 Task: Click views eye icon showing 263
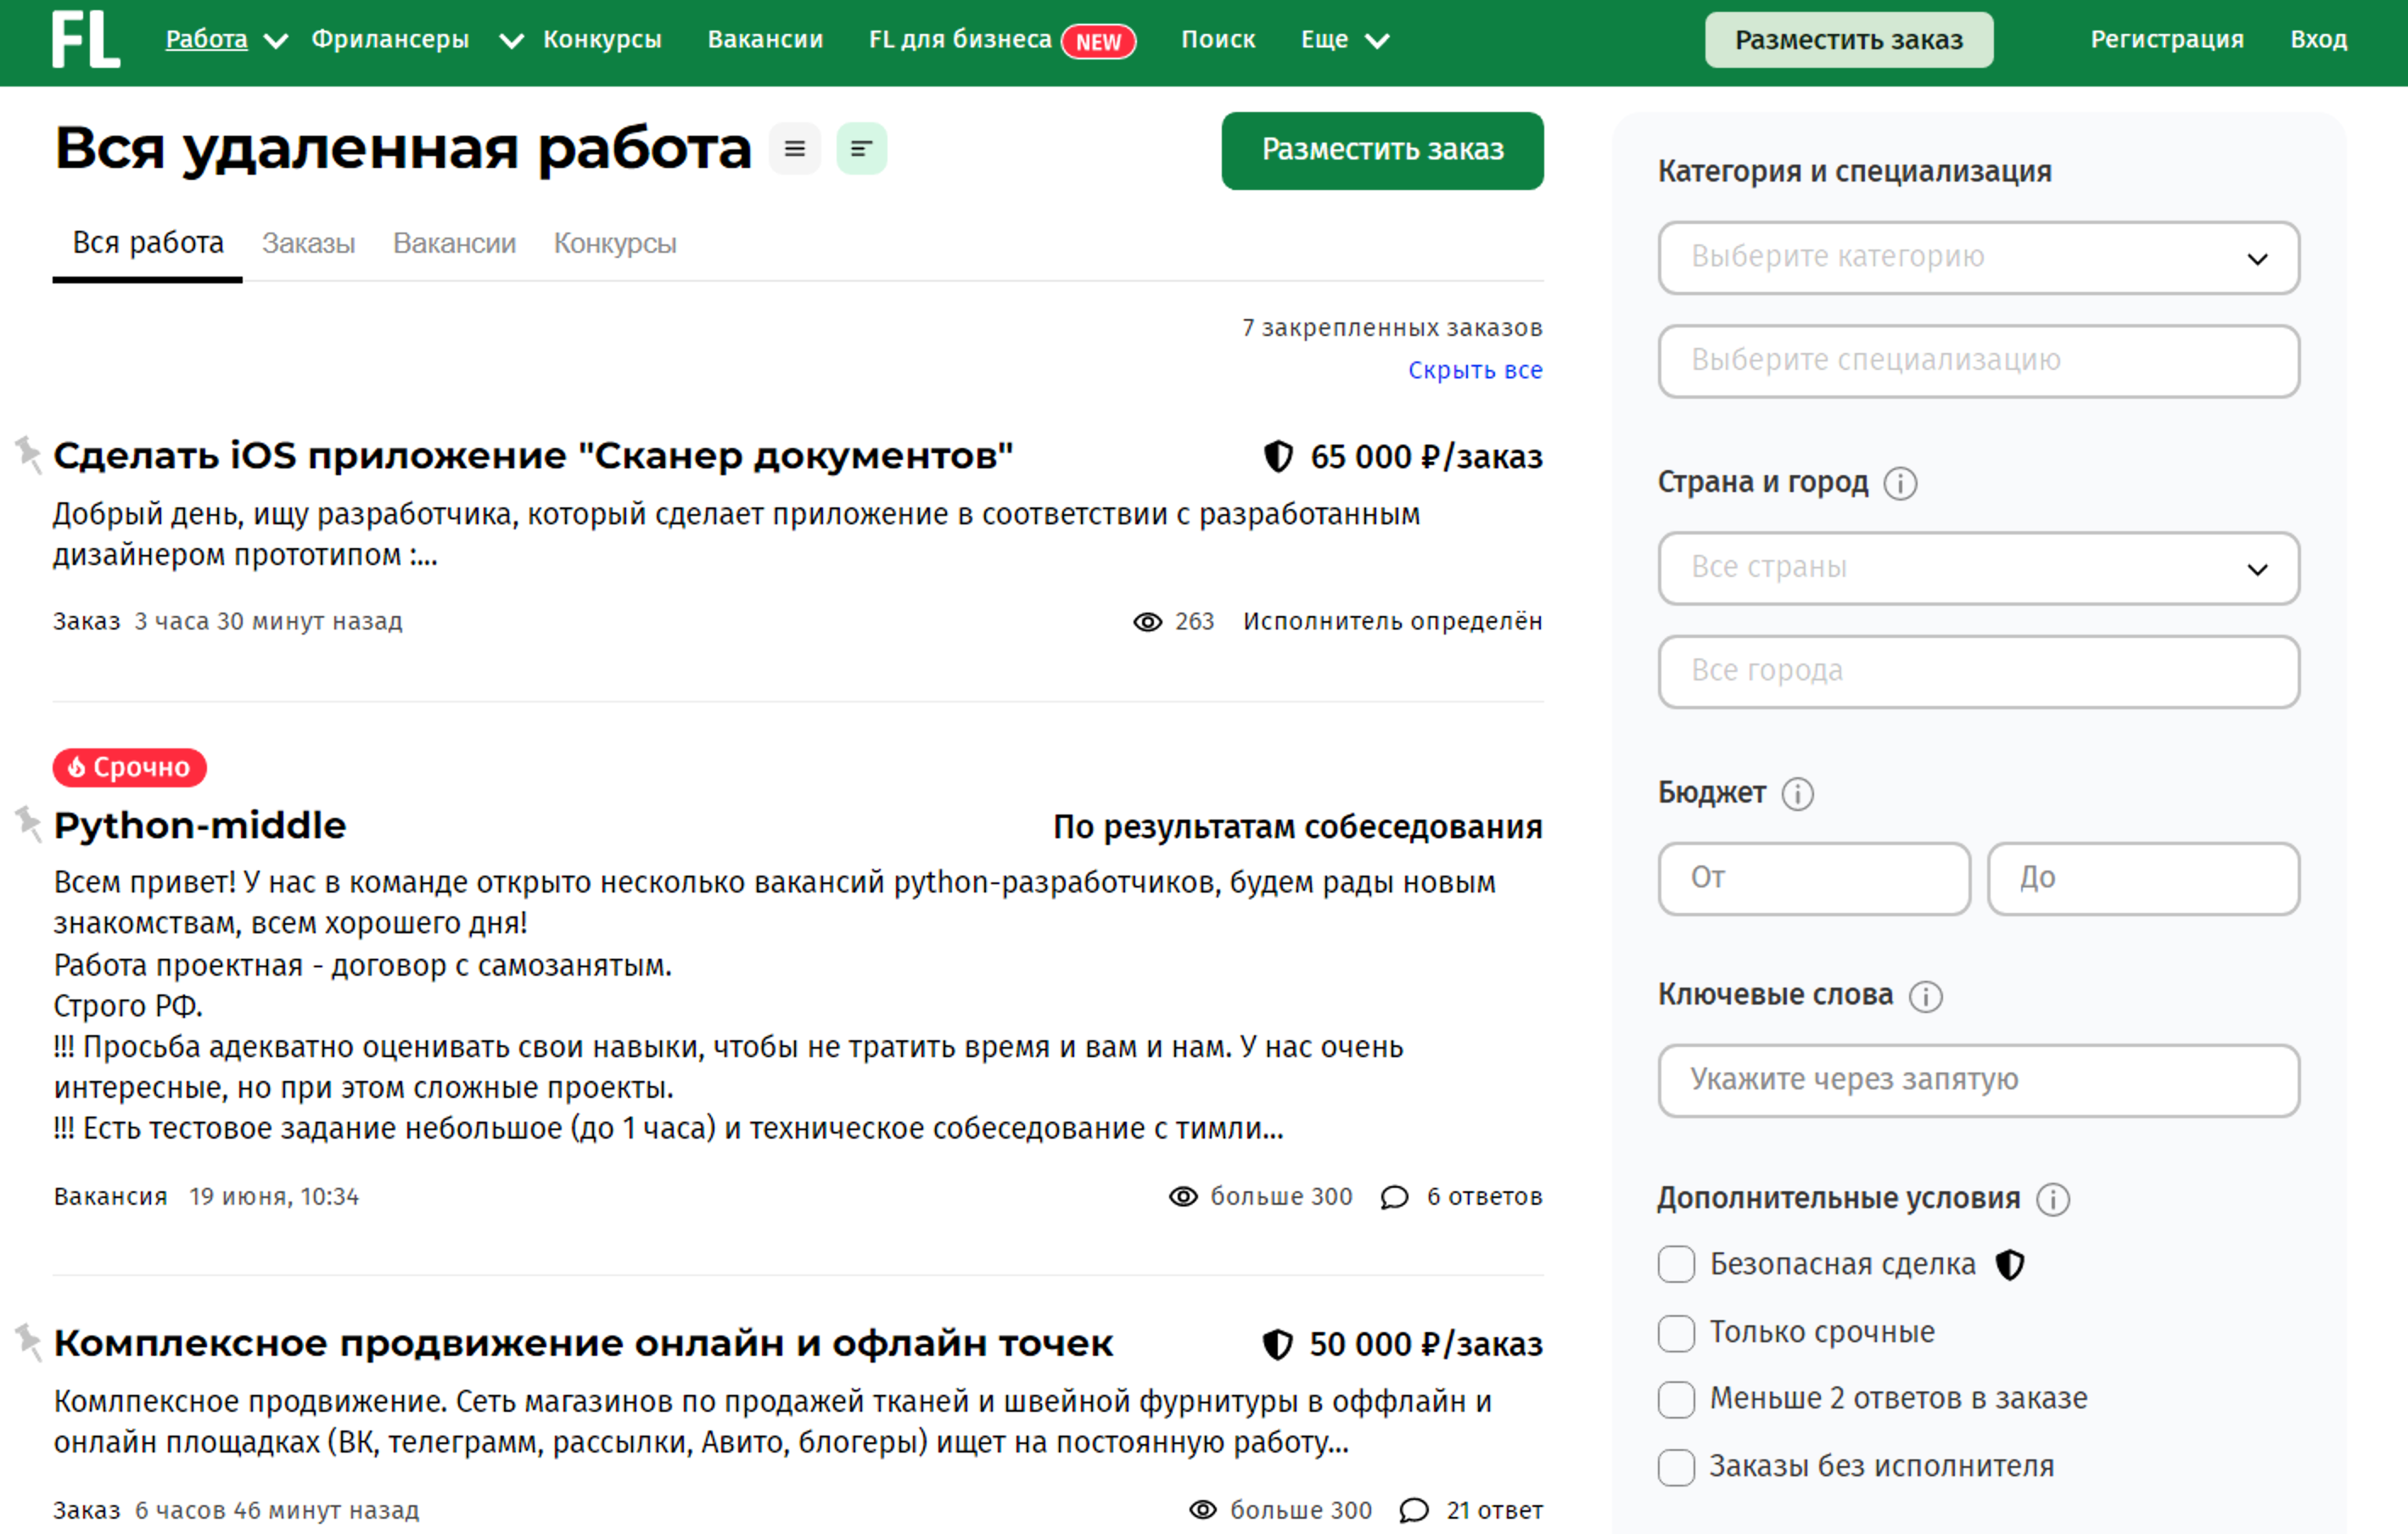click(x=1147, y=622)
